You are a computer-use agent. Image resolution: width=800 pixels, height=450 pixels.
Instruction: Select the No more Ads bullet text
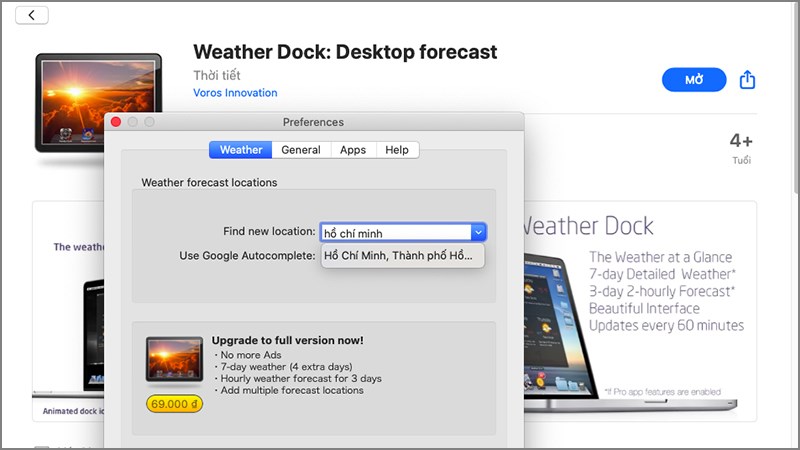click(x=251, y=355)
